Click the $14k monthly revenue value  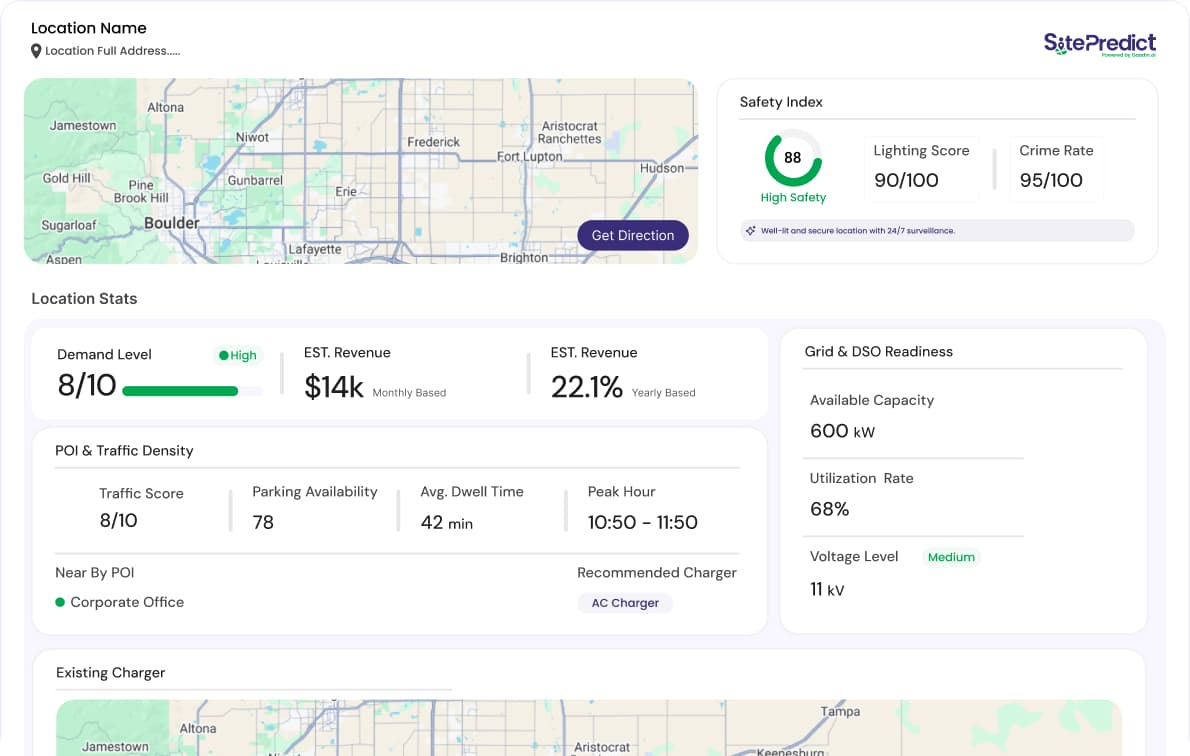333,387
